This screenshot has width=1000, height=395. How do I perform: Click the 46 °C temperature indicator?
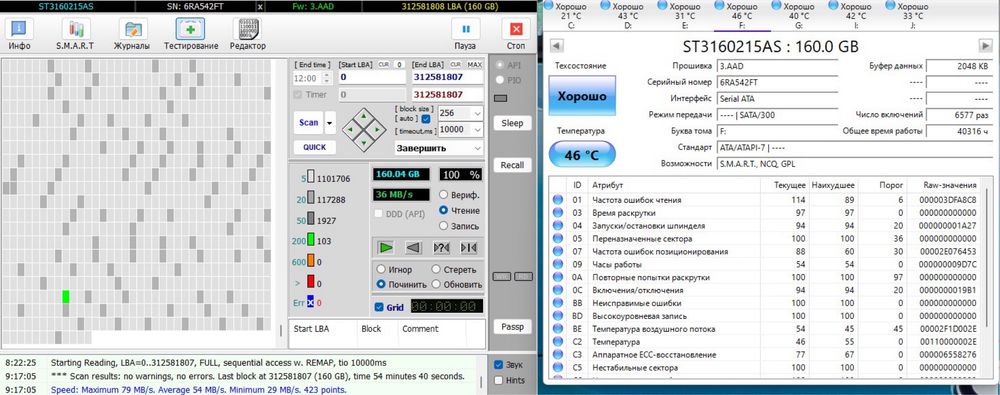tap(582, 154)
